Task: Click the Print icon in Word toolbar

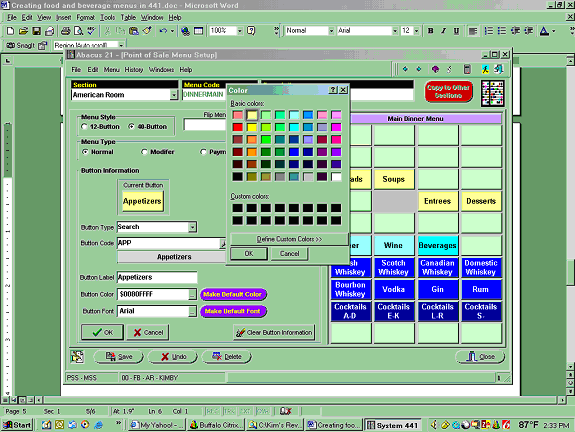Action: point(65,31)
